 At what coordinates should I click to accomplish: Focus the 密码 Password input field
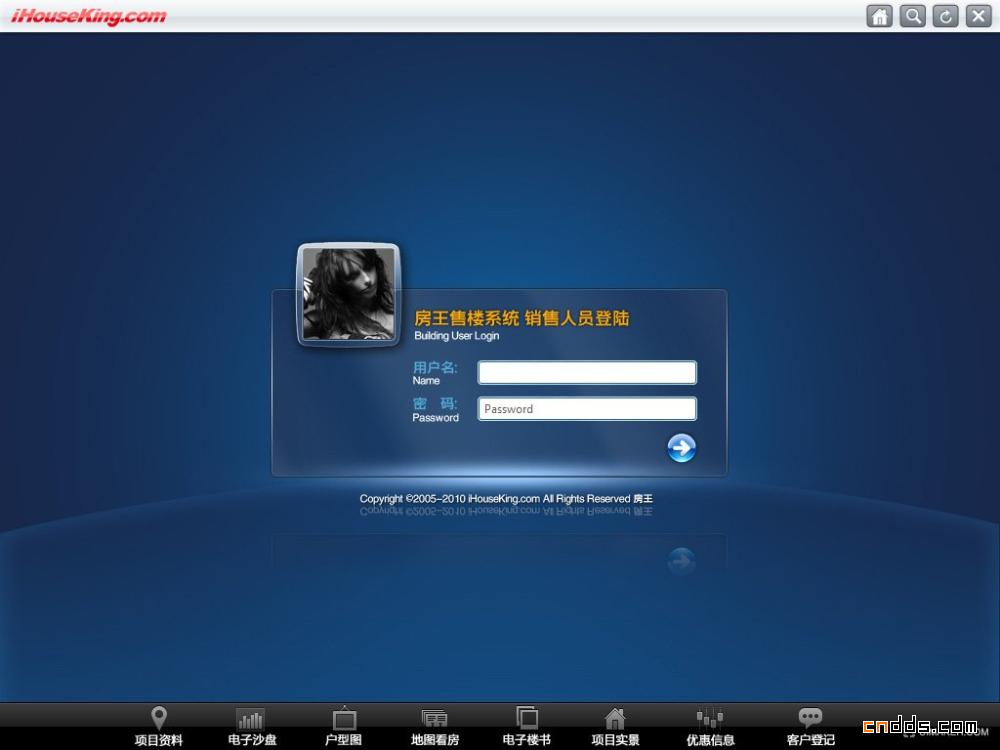coord(587,409)
